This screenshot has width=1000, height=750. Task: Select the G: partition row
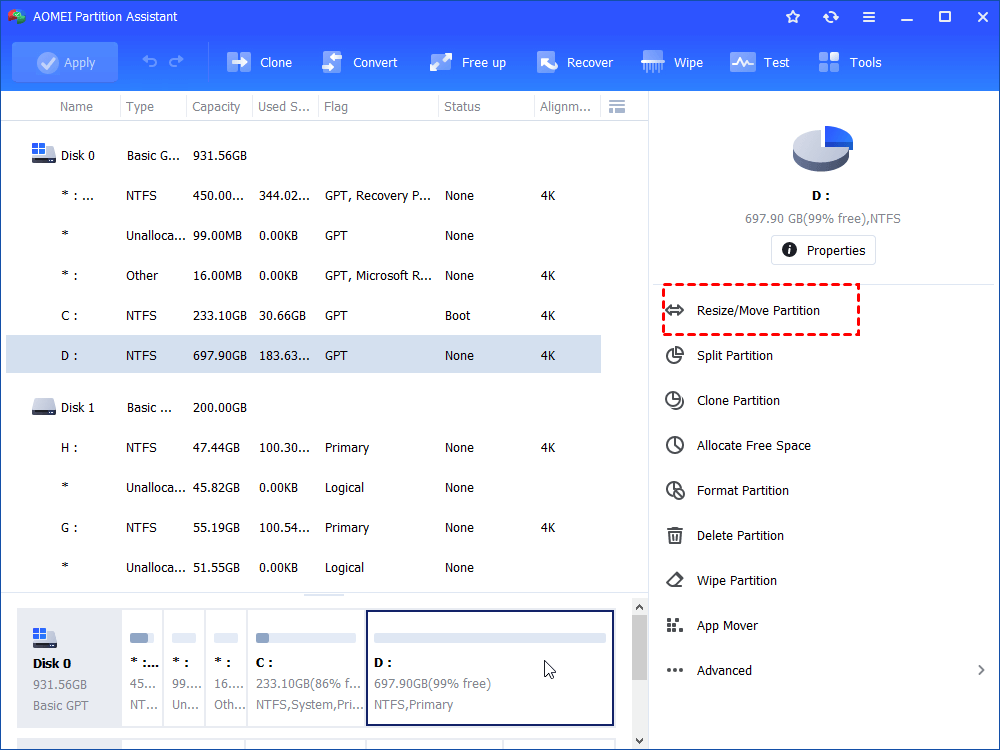[304, 527]
